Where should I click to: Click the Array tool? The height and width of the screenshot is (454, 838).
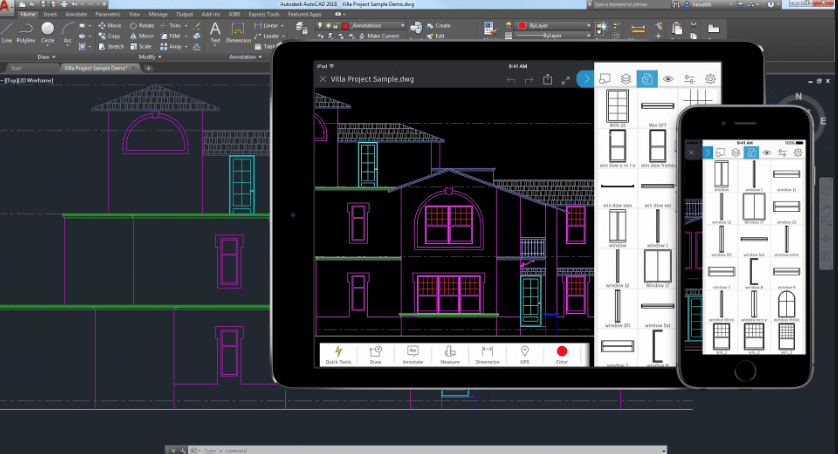[x=170, y=47]
